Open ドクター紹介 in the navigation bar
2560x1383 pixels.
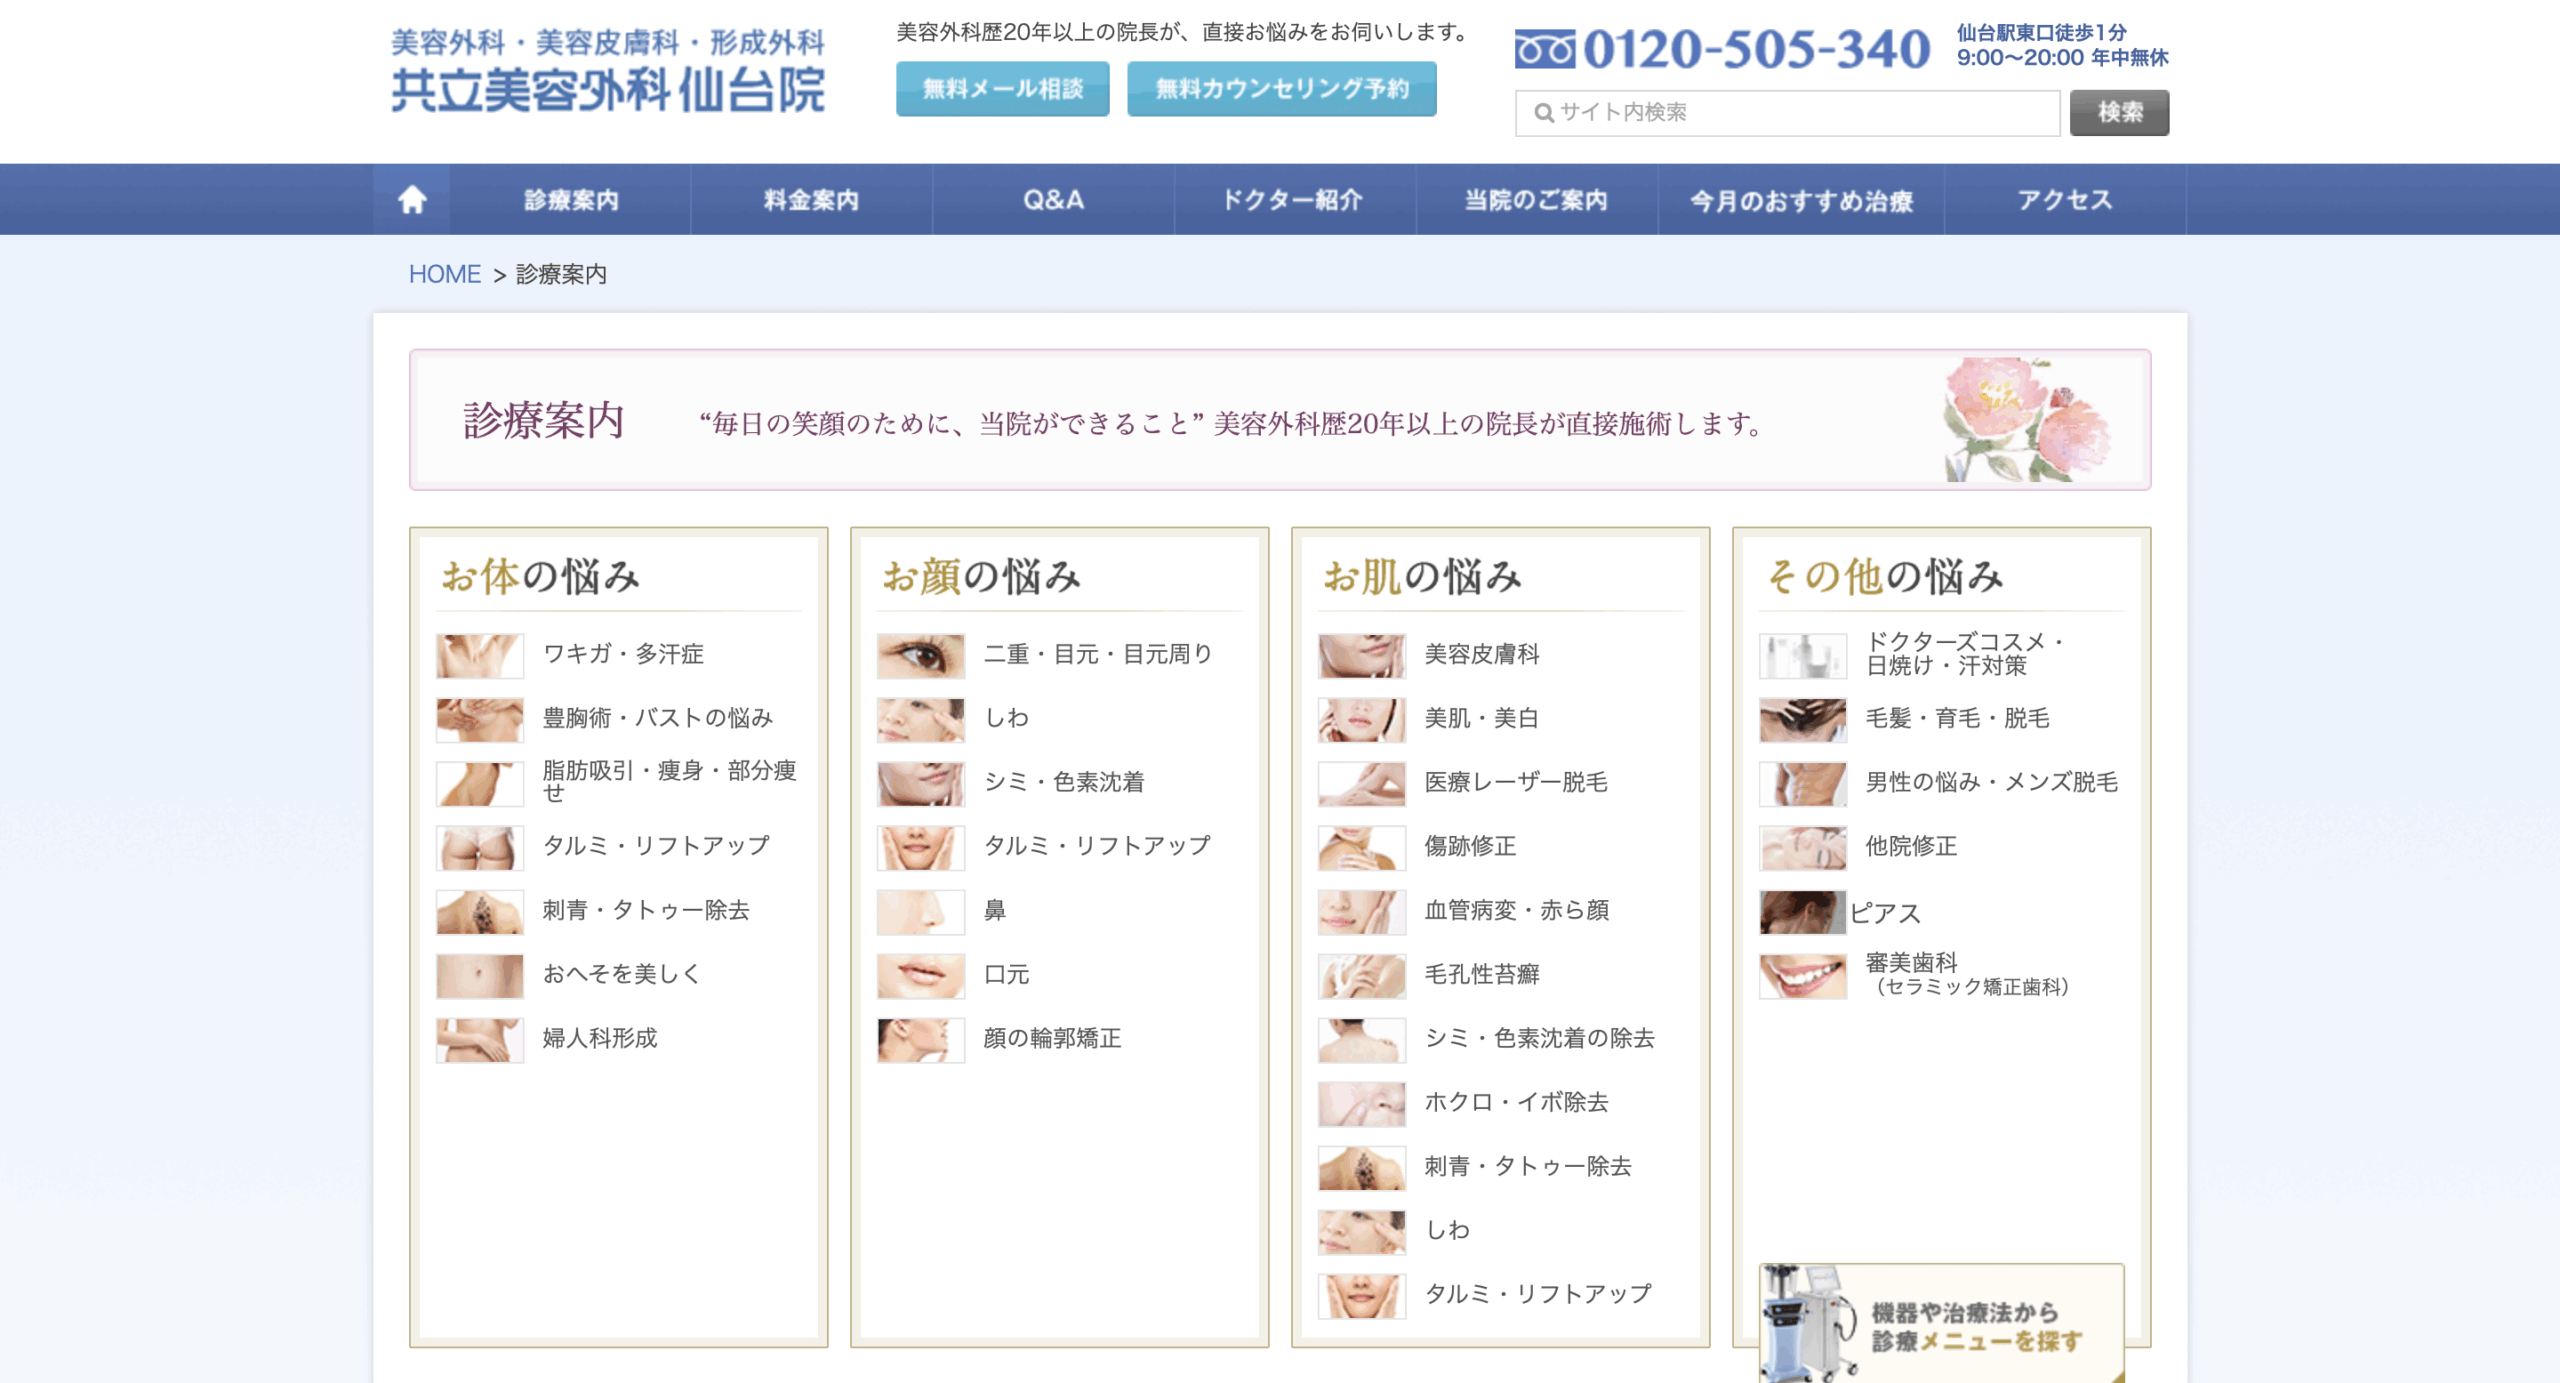click(x=1294, y=200)
